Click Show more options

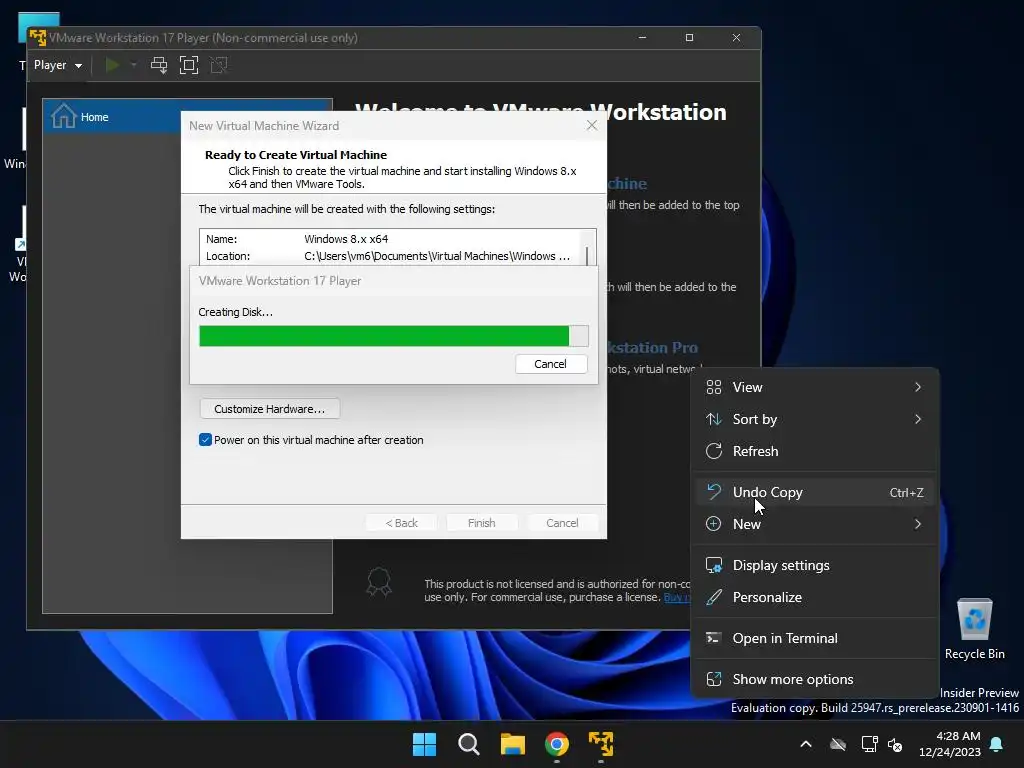[814, 679]
